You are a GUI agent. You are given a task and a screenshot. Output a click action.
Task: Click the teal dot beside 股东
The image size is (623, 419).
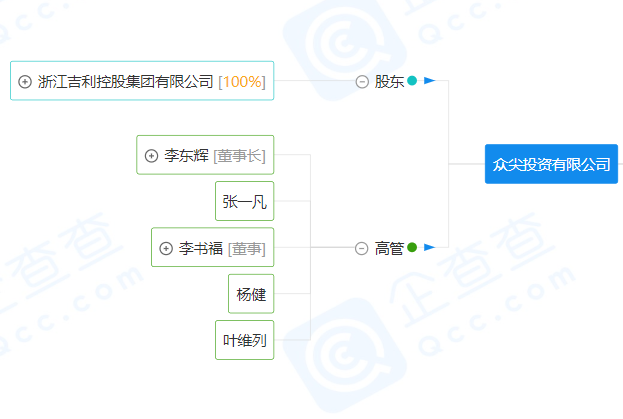pyautogui.click(x=412, y=81)
